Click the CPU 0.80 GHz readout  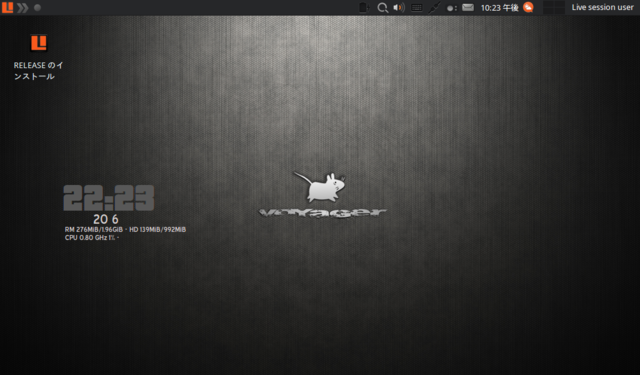[x=92, y=237]
